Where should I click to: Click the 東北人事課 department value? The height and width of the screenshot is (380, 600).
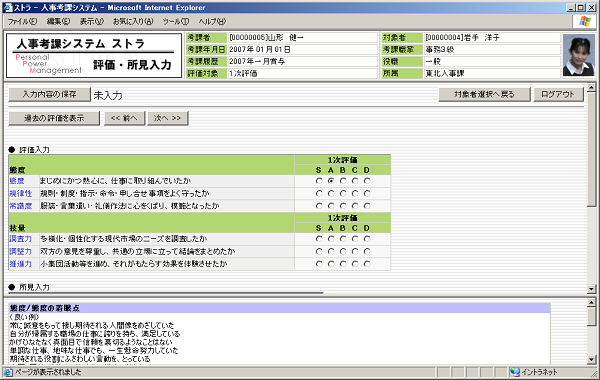tap(445, 73)
